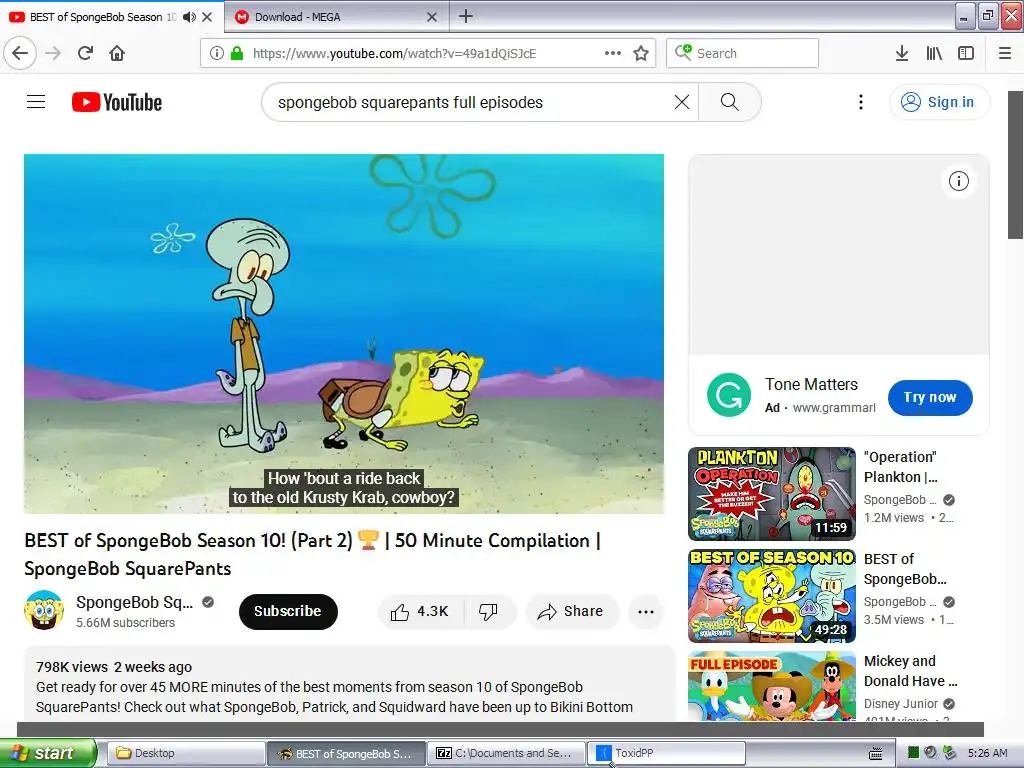Open the Firefox library menu
Screen dimensions: 1024x768
934,54
